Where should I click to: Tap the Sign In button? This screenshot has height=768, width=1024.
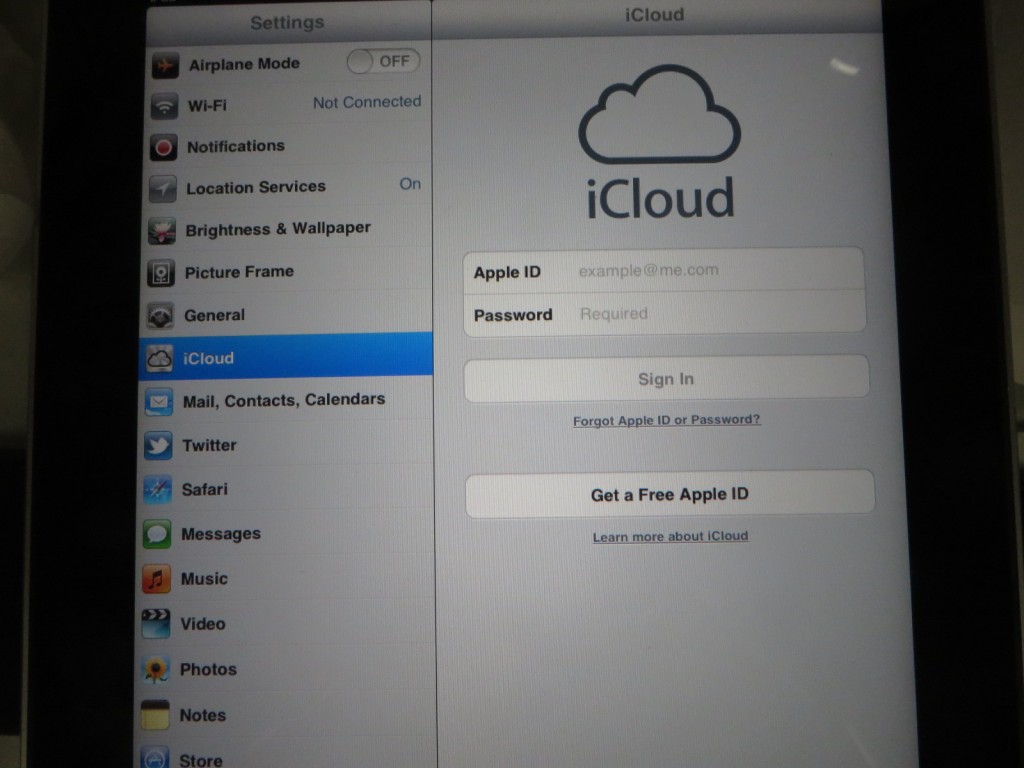666,379
